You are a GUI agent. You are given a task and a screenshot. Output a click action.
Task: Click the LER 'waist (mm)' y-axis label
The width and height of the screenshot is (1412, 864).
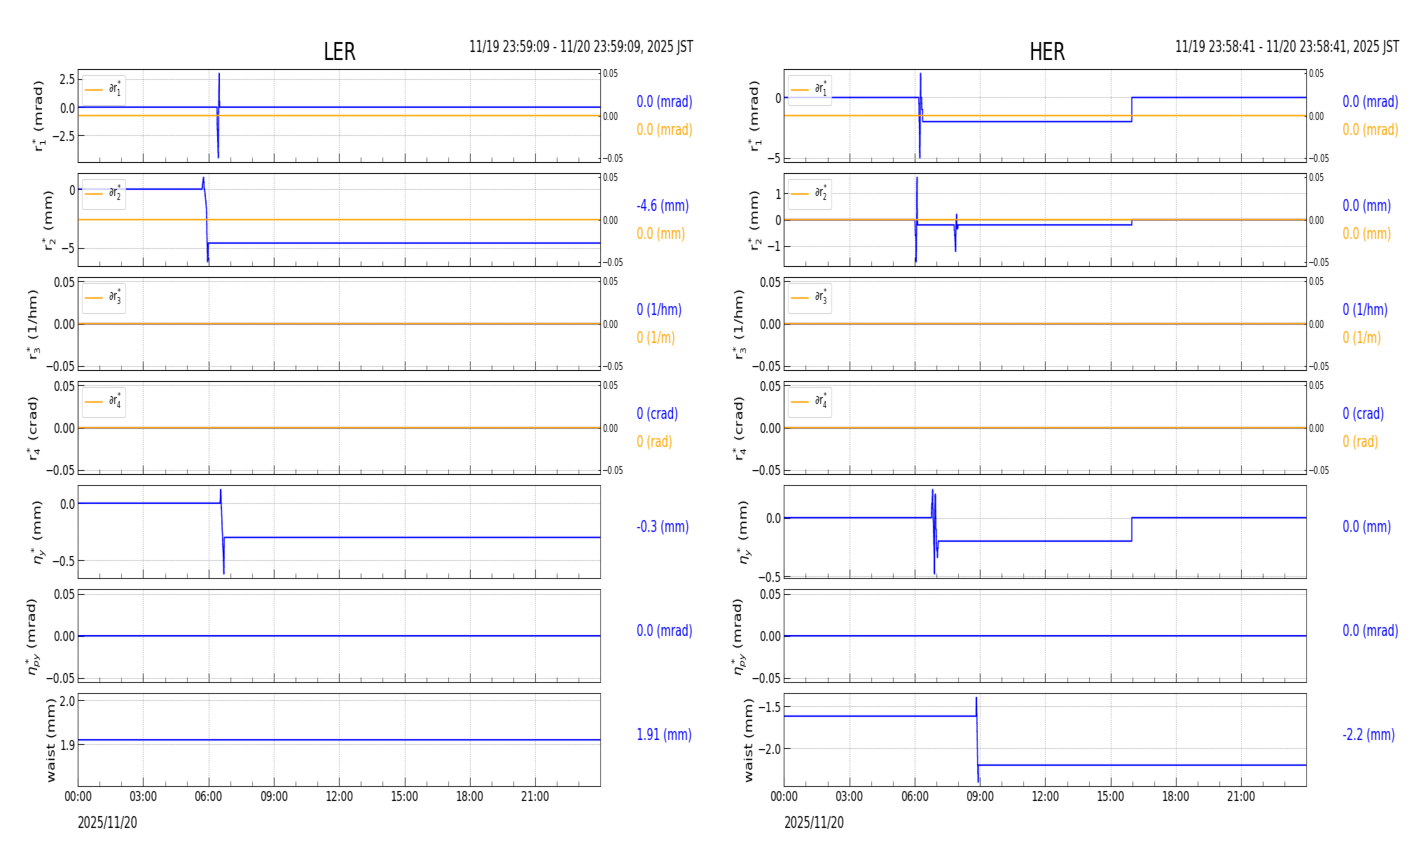coord(50,740)
